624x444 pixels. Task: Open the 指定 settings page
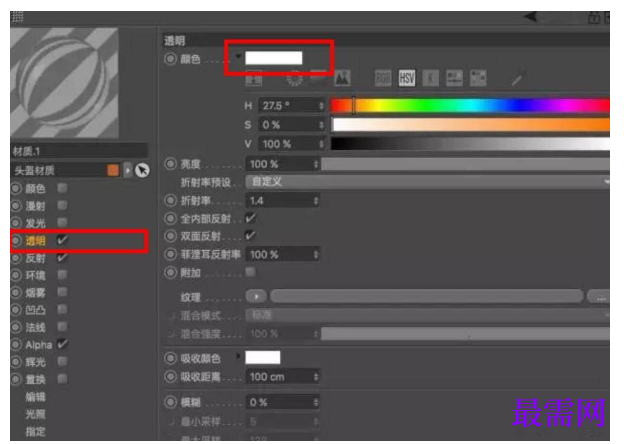[35, 431]
